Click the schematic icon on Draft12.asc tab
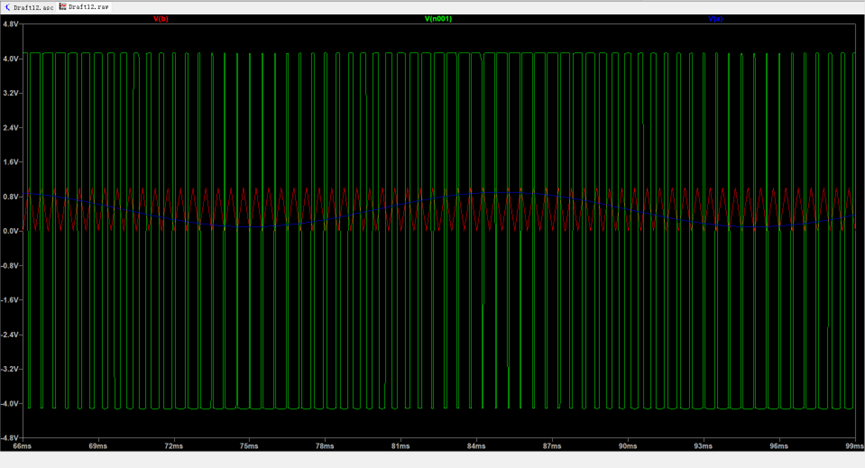865x468 pixels. pos(7,7)
